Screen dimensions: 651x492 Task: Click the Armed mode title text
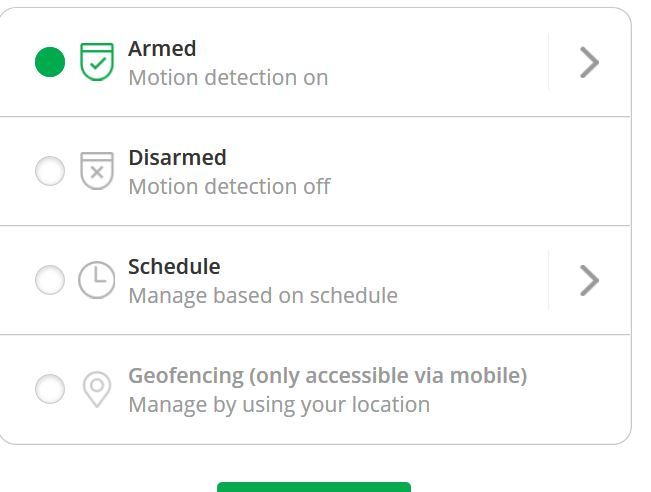pos(162,49)
